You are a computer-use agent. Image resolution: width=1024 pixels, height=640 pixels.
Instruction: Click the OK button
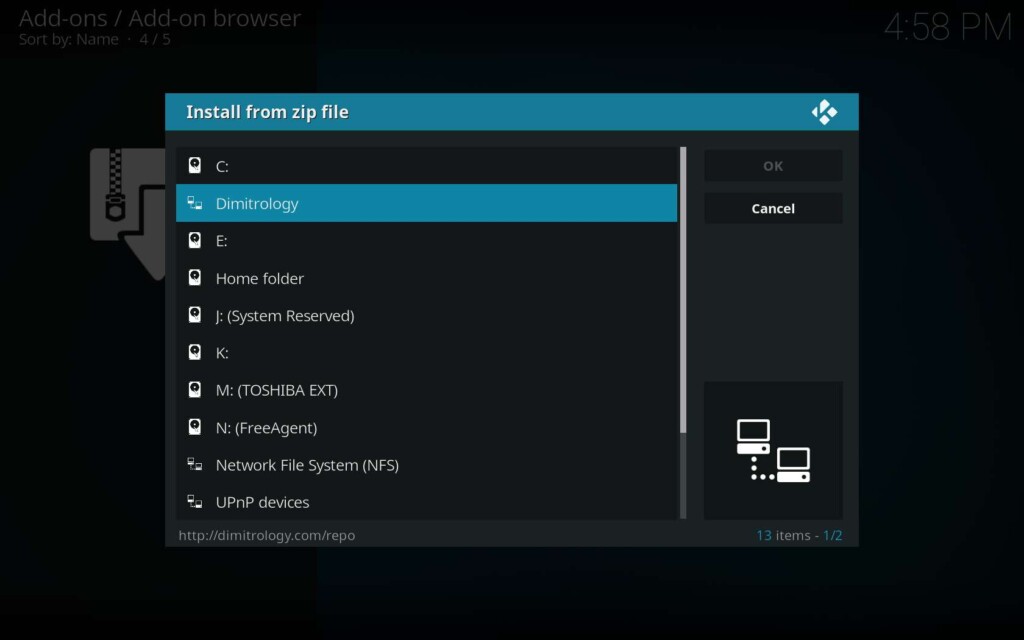773,166
